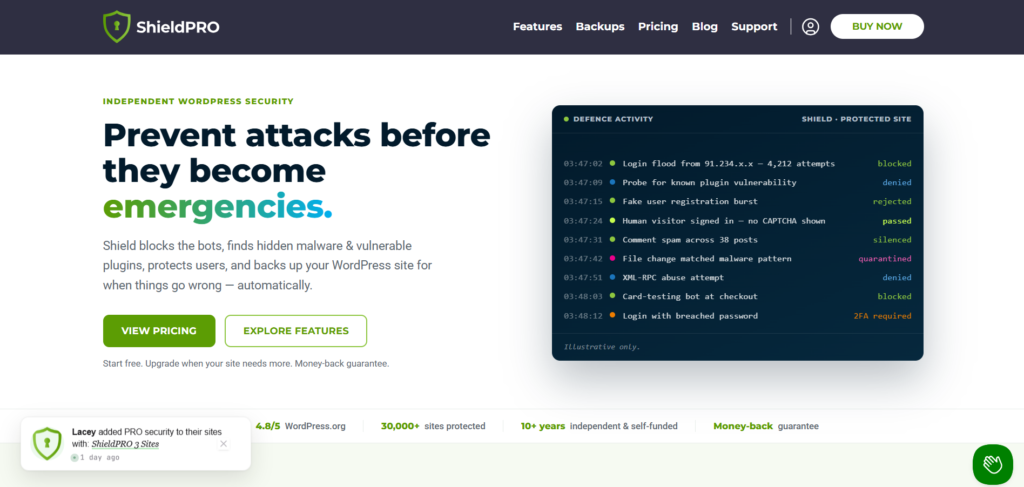
Task: Open the Support menu item
Action: [x=754, y=27]
